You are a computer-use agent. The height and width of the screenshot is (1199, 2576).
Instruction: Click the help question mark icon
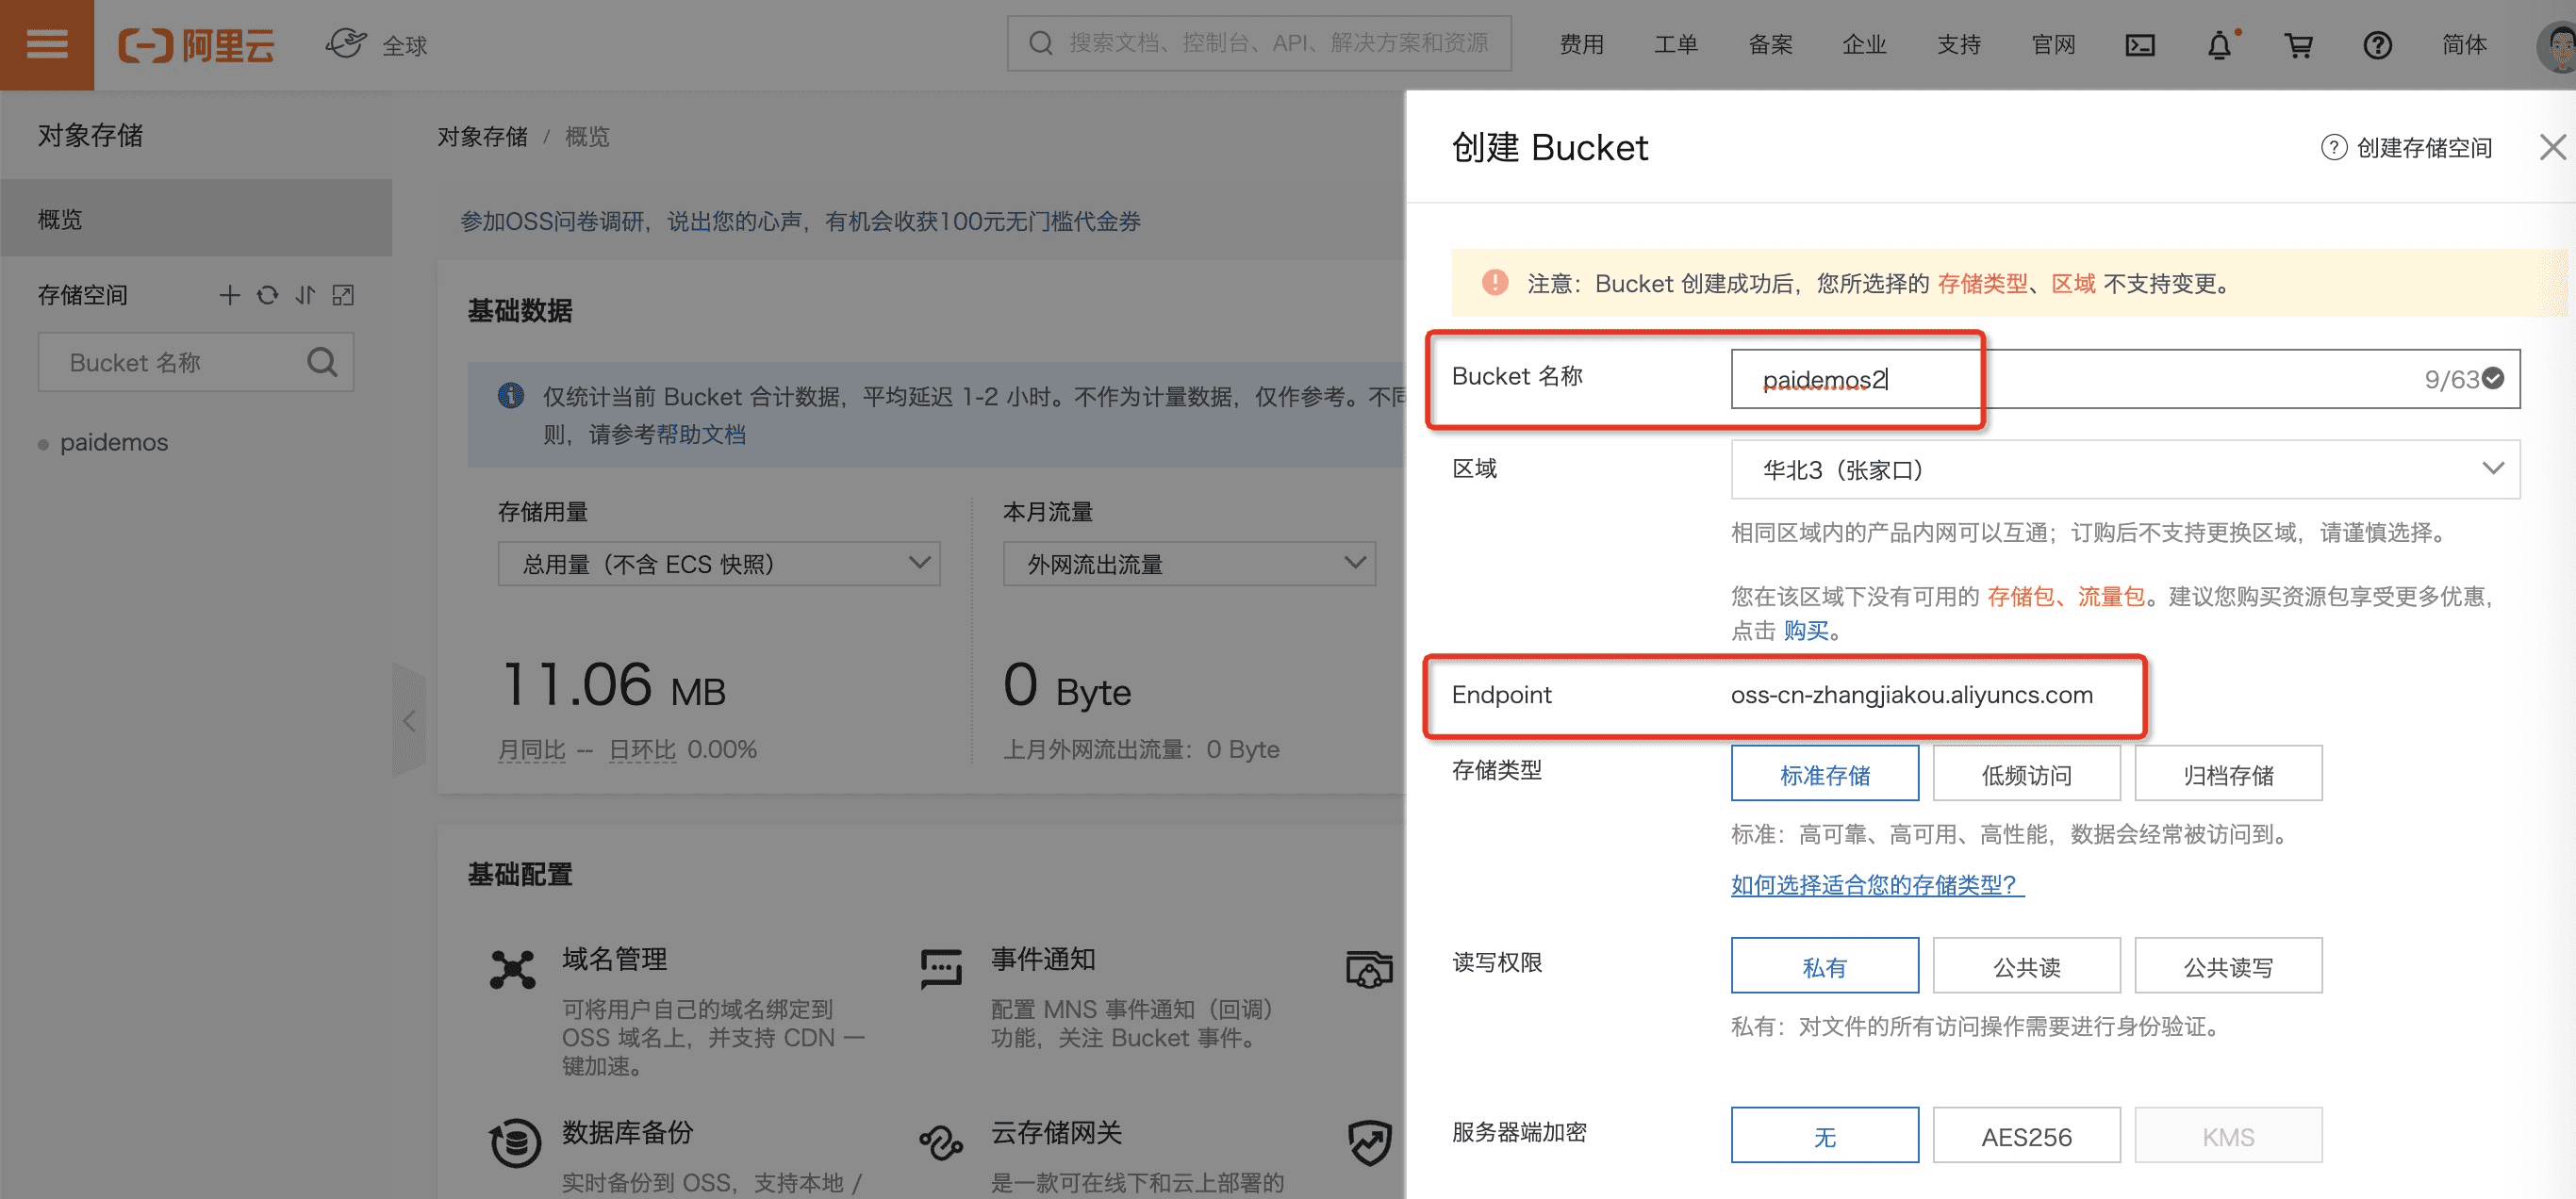2377,45
